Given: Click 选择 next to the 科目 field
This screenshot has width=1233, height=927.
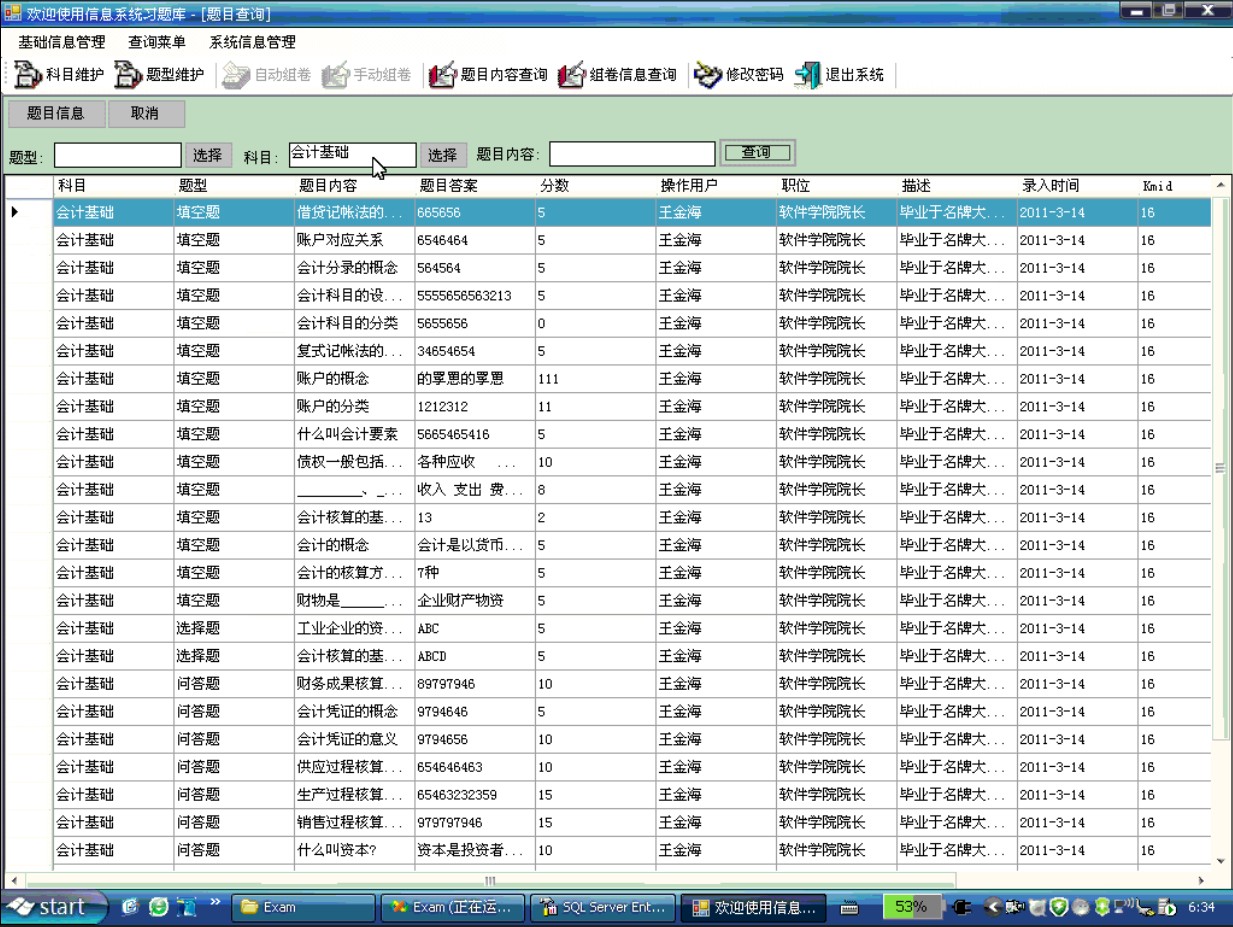Looking at the screenshot, I should [x=443, y=155].
